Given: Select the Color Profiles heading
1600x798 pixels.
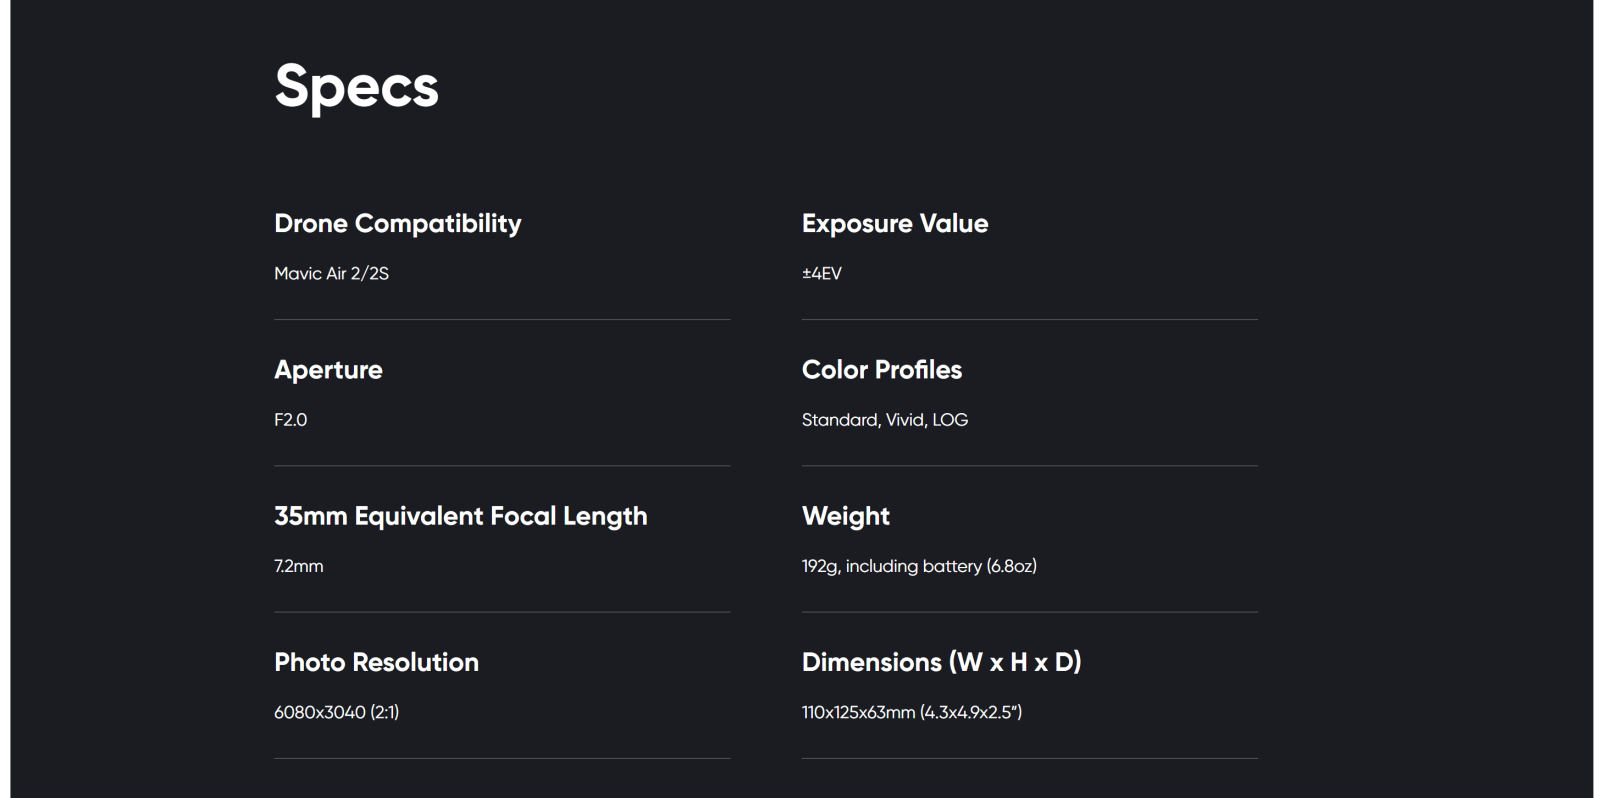Looking at the screenshot, I should tap(882, 370).
